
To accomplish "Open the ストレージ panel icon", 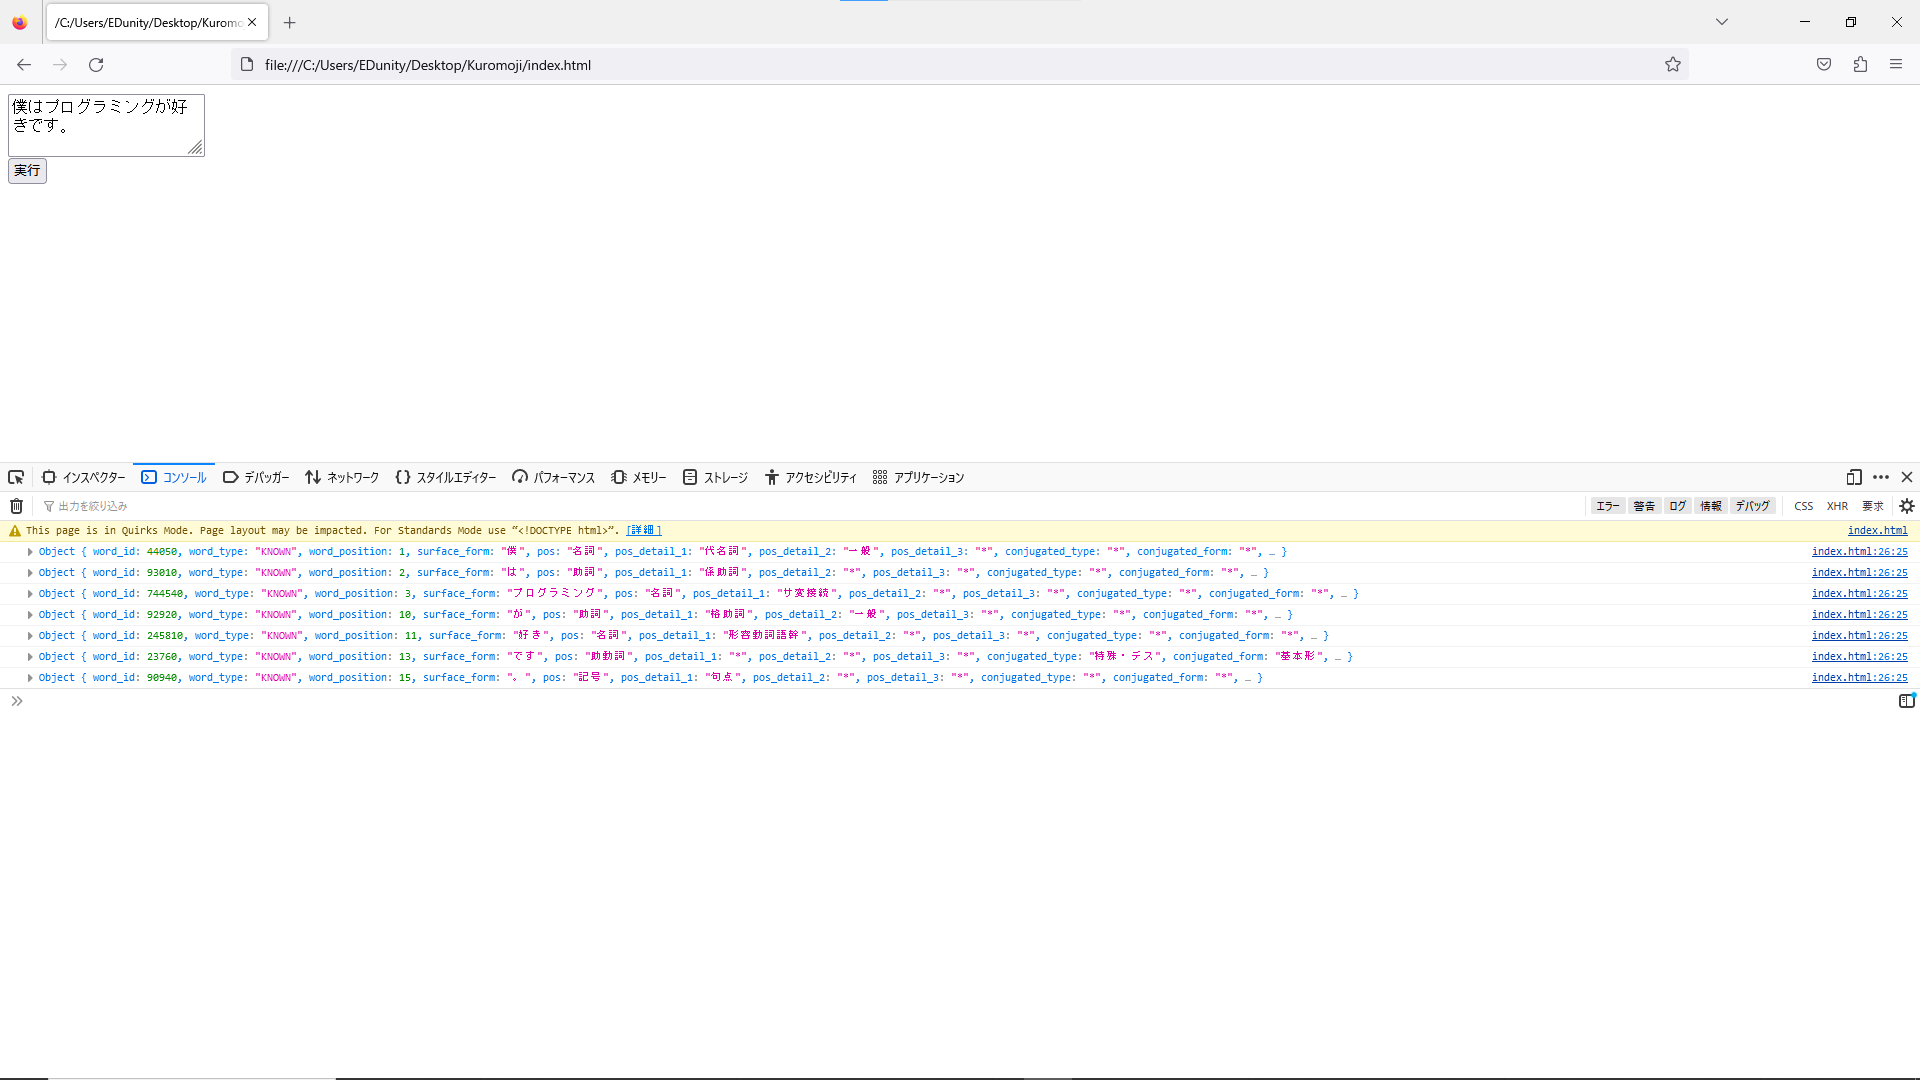I will coord(715,477).
